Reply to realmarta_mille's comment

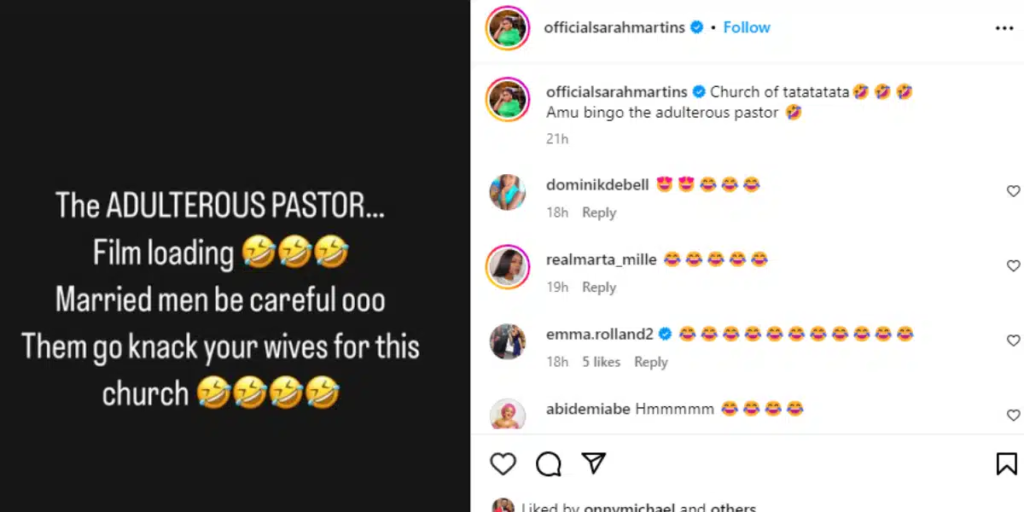tap(599, 288)
